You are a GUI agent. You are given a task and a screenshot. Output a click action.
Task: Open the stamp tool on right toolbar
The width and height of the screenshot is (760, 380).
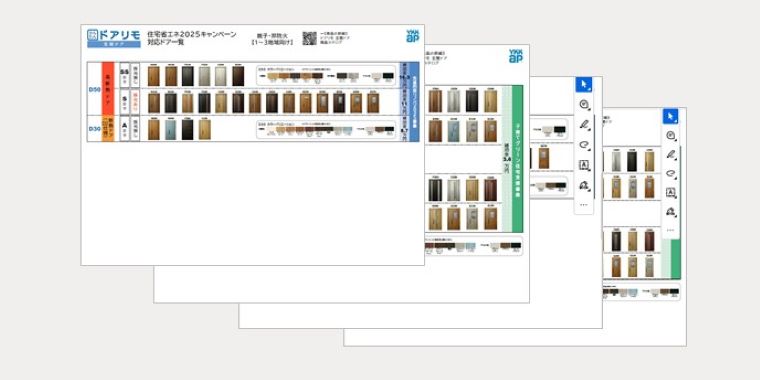pos(671,211)
